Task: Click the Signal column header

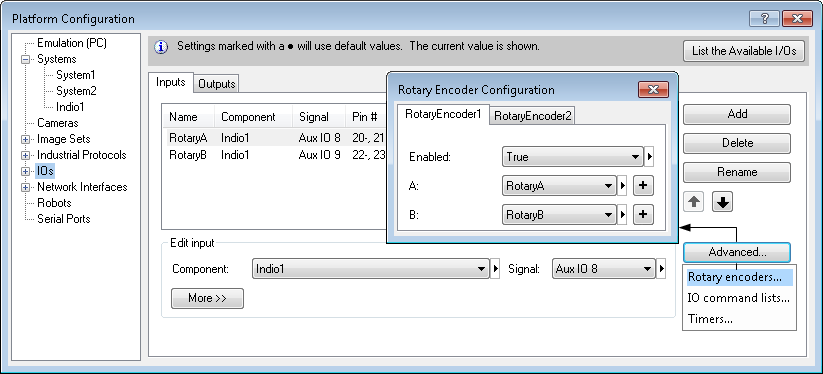Action: coord(319,117)
